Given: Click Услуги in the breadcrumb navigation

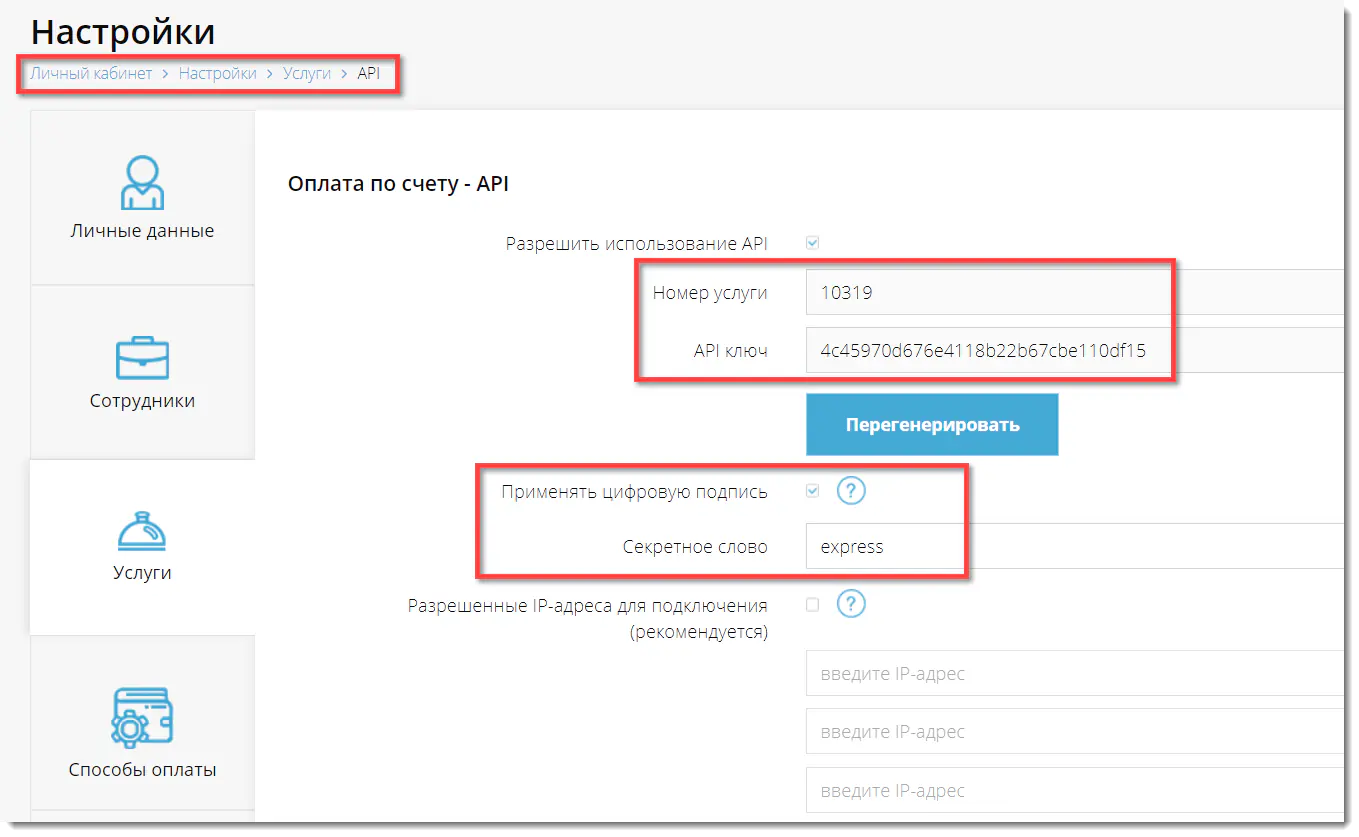Looking at the screenshot, I should point(307,73).
